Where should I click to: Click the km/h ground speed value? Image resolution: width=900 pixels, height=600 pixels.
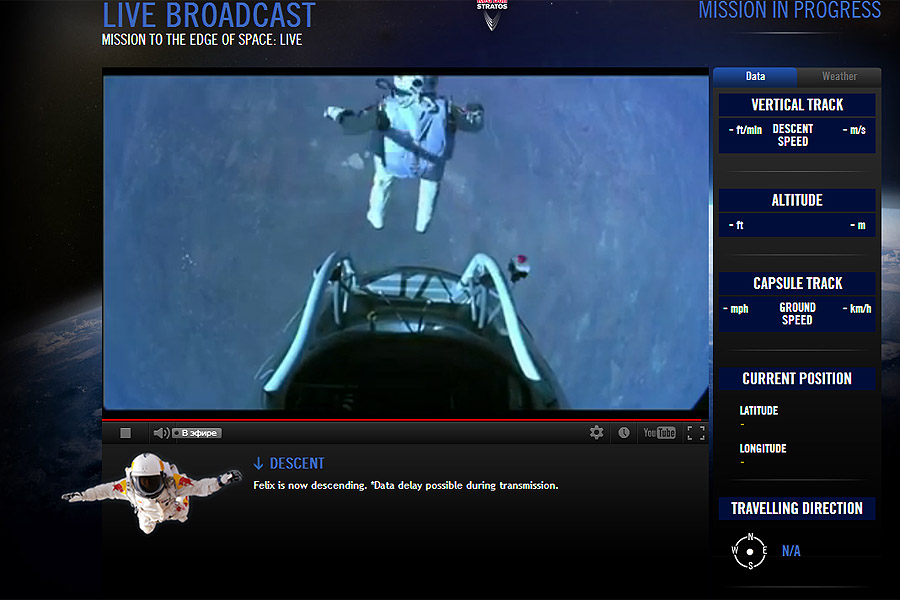857,309
